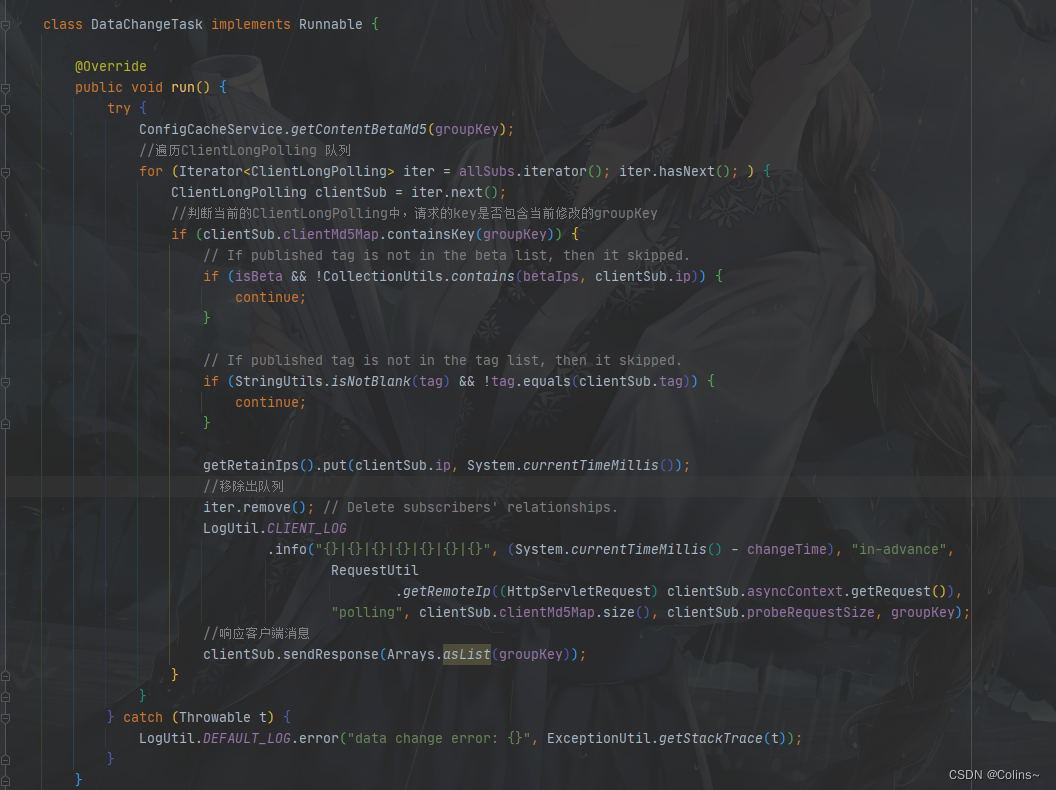Screen dimensions: 1056x790
Task: Fold the isBeta if statement block
Action: 5,277
